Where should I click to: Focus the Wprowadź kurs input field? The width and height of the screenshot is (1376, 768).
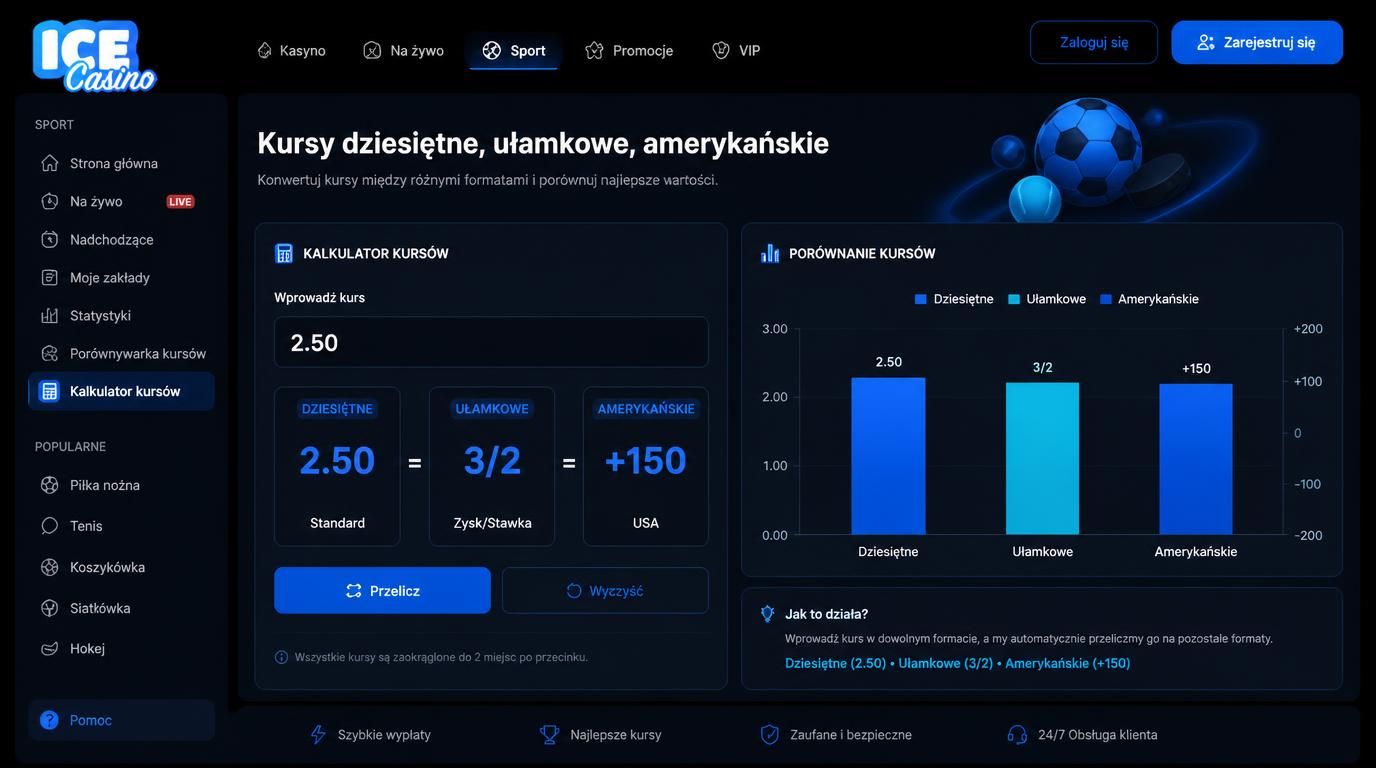pyautogui.click(x=491, y=342)
